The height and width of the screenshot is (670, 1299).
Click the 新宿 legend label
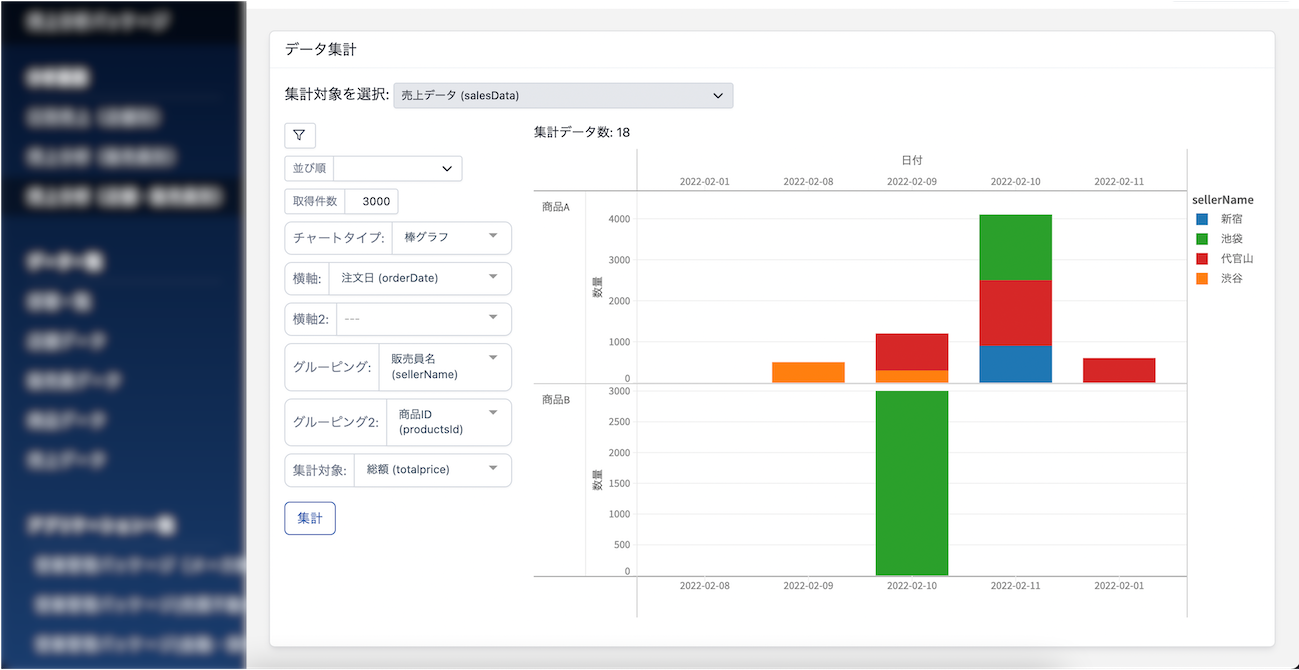point(1232,219)
